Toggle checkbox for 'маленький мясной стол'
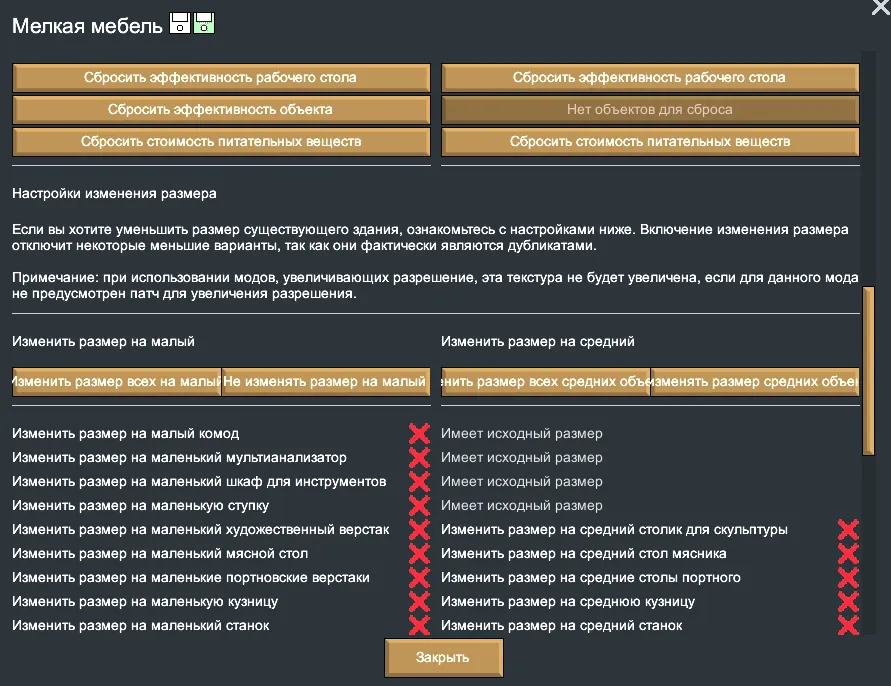This screenshot has width=891, height=686. [x=419, y=554]
